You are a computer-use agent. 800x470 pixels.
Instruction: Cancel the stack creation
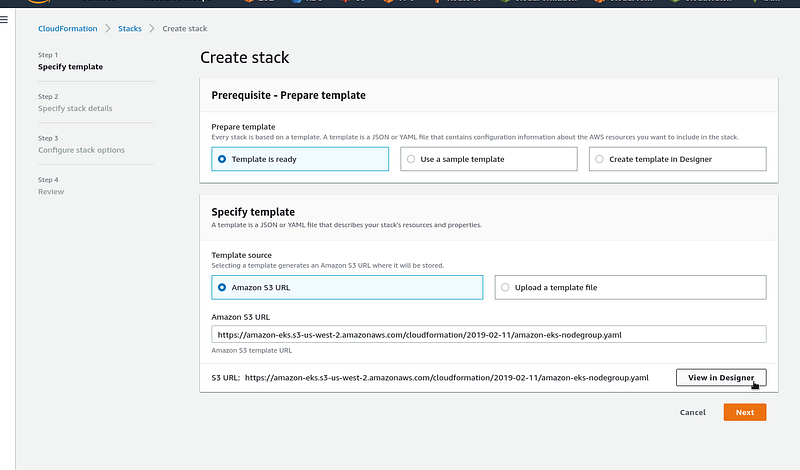(x=692, y=412)
